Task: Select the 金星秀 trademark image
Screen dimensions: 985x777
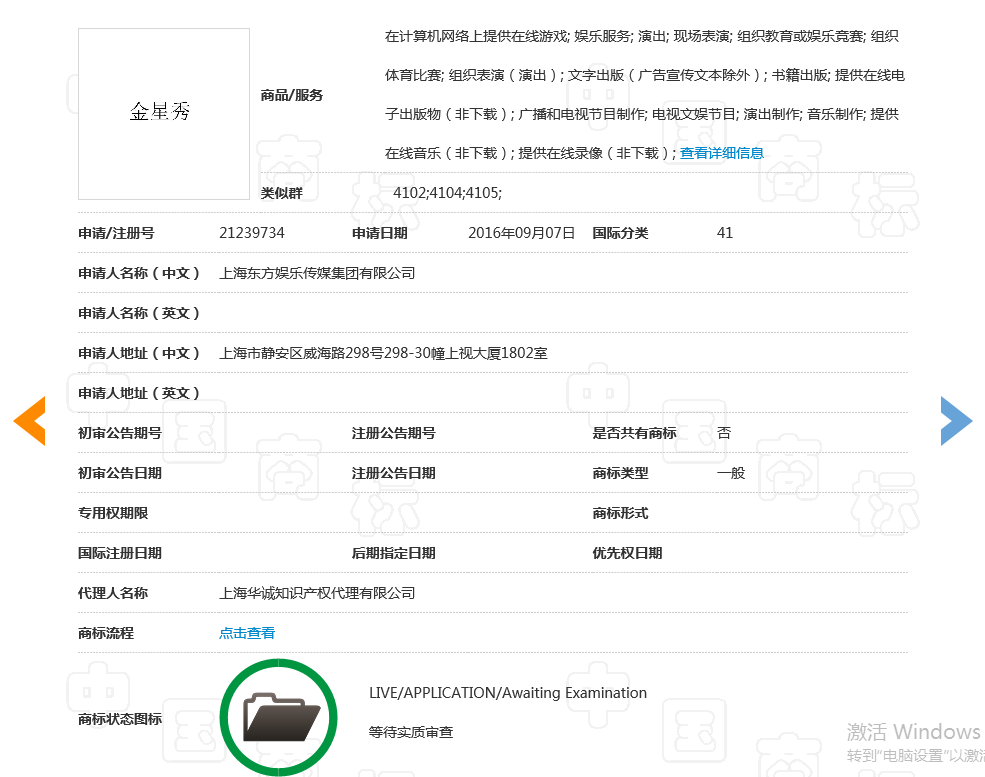Action: point(163,113)
